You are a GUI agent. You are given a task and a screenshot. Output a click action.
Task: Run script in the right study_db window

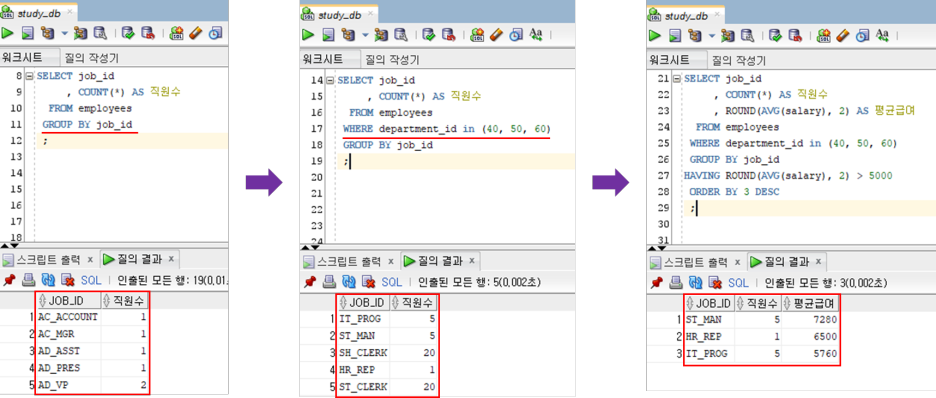pyautogui.click(x=675, y=35)
